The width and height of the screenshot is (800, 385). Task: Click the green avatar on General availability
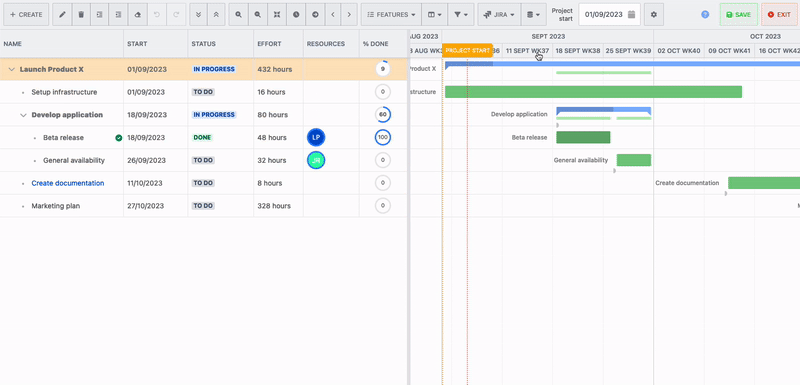point(316,160)
